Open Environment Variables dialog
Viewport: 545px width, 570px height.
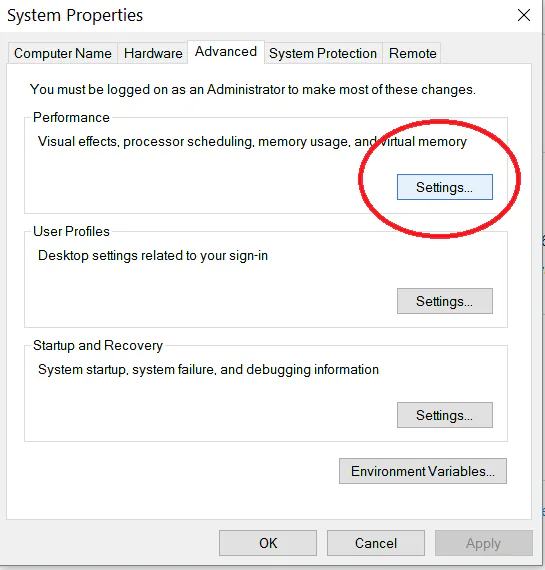[423, 471]
